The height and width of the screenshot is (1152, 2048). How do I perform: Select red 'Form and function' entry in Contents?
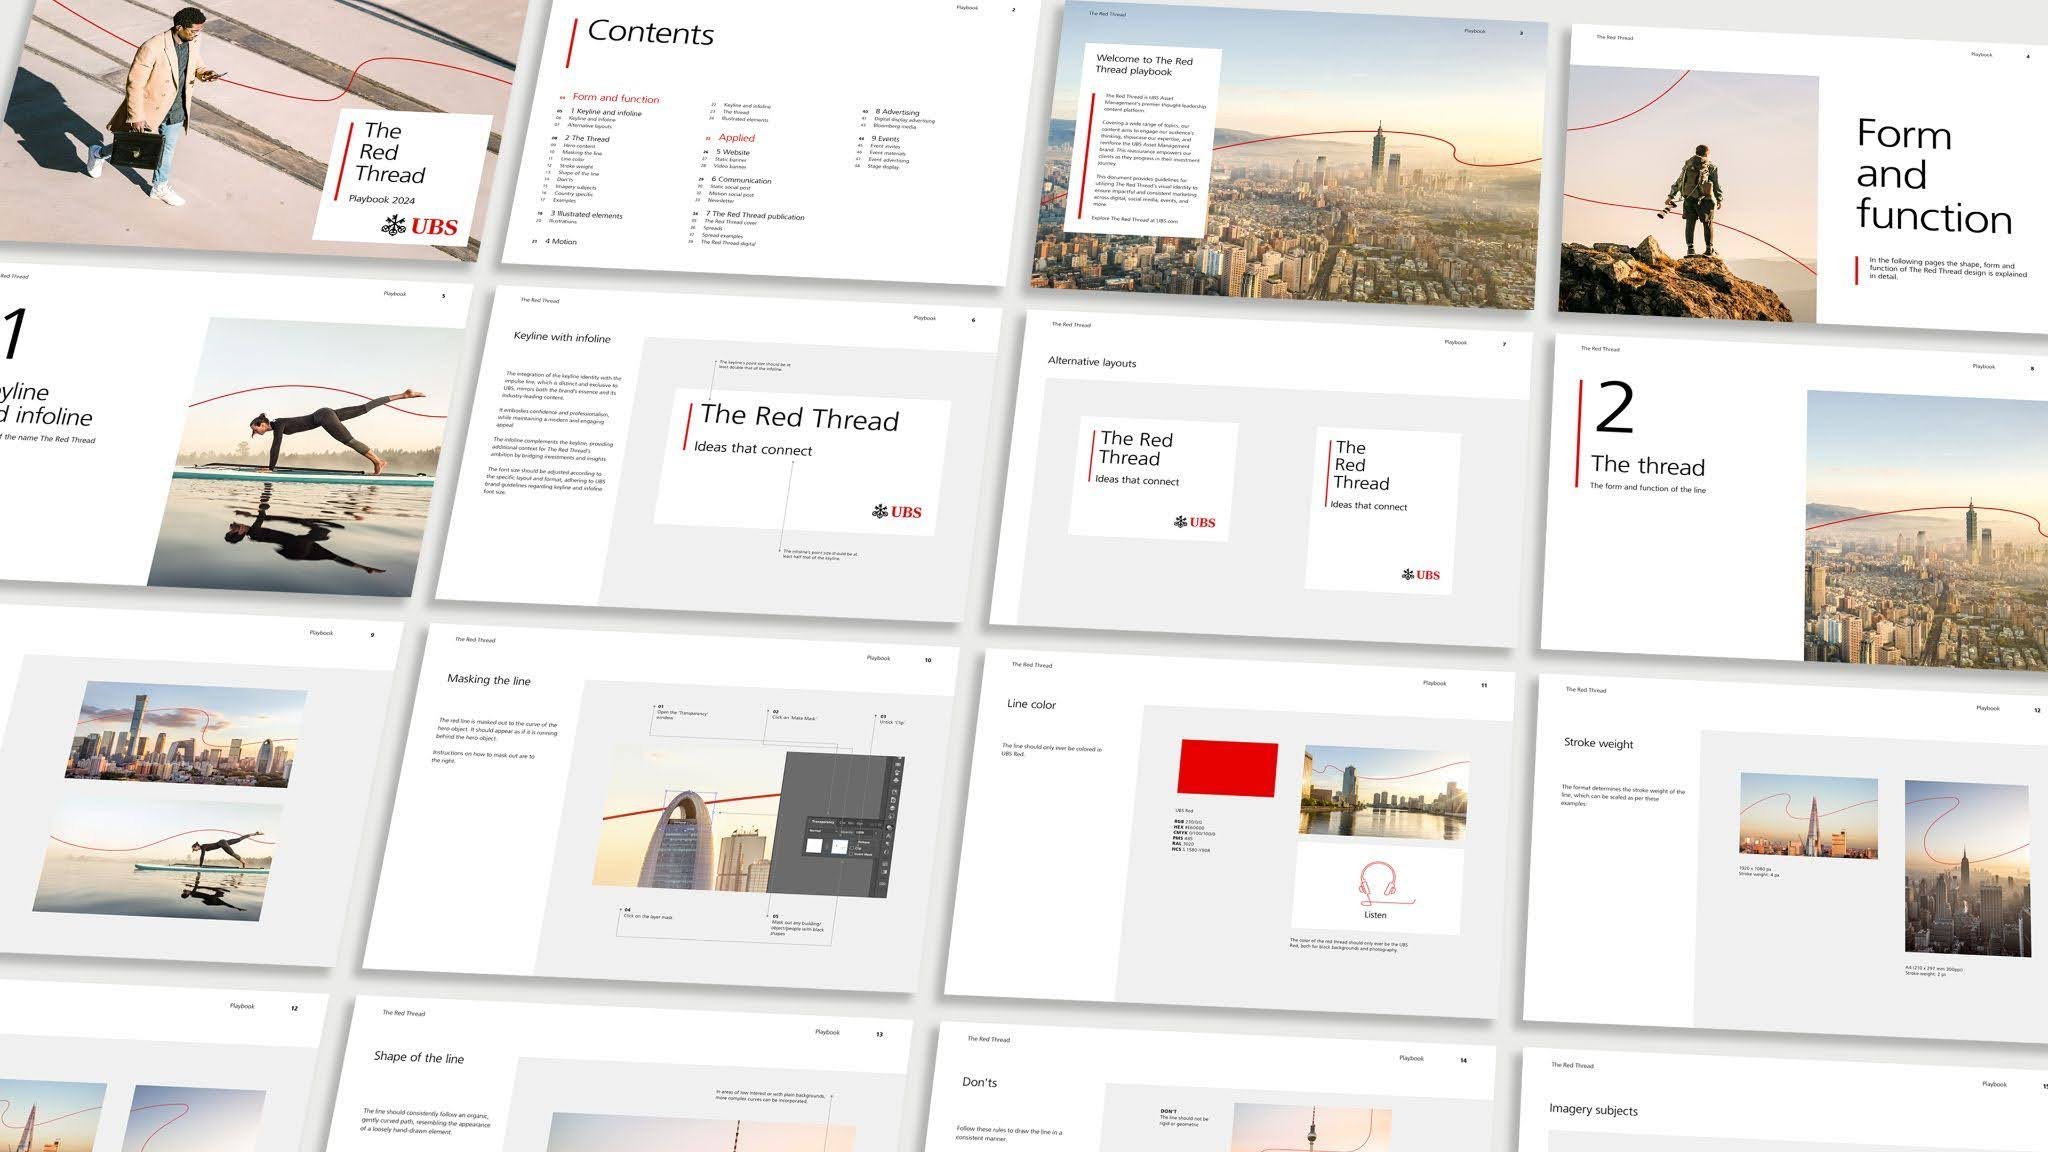click(616, 98)
